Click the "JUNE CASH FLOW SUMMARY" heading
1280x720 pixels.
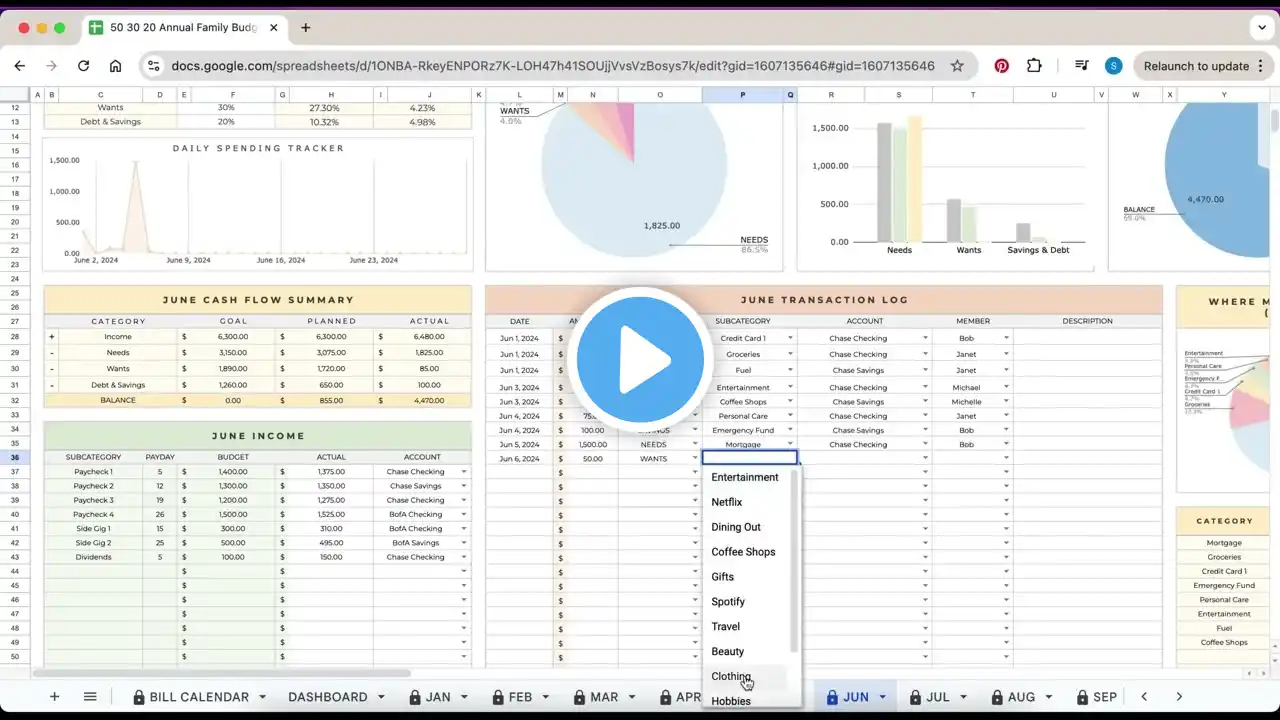click(258, 300)
